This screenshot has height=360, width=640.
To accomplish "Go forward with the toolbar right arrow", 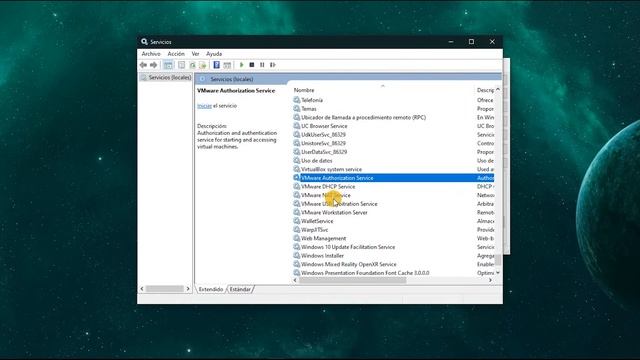I will tap(153, 65).
